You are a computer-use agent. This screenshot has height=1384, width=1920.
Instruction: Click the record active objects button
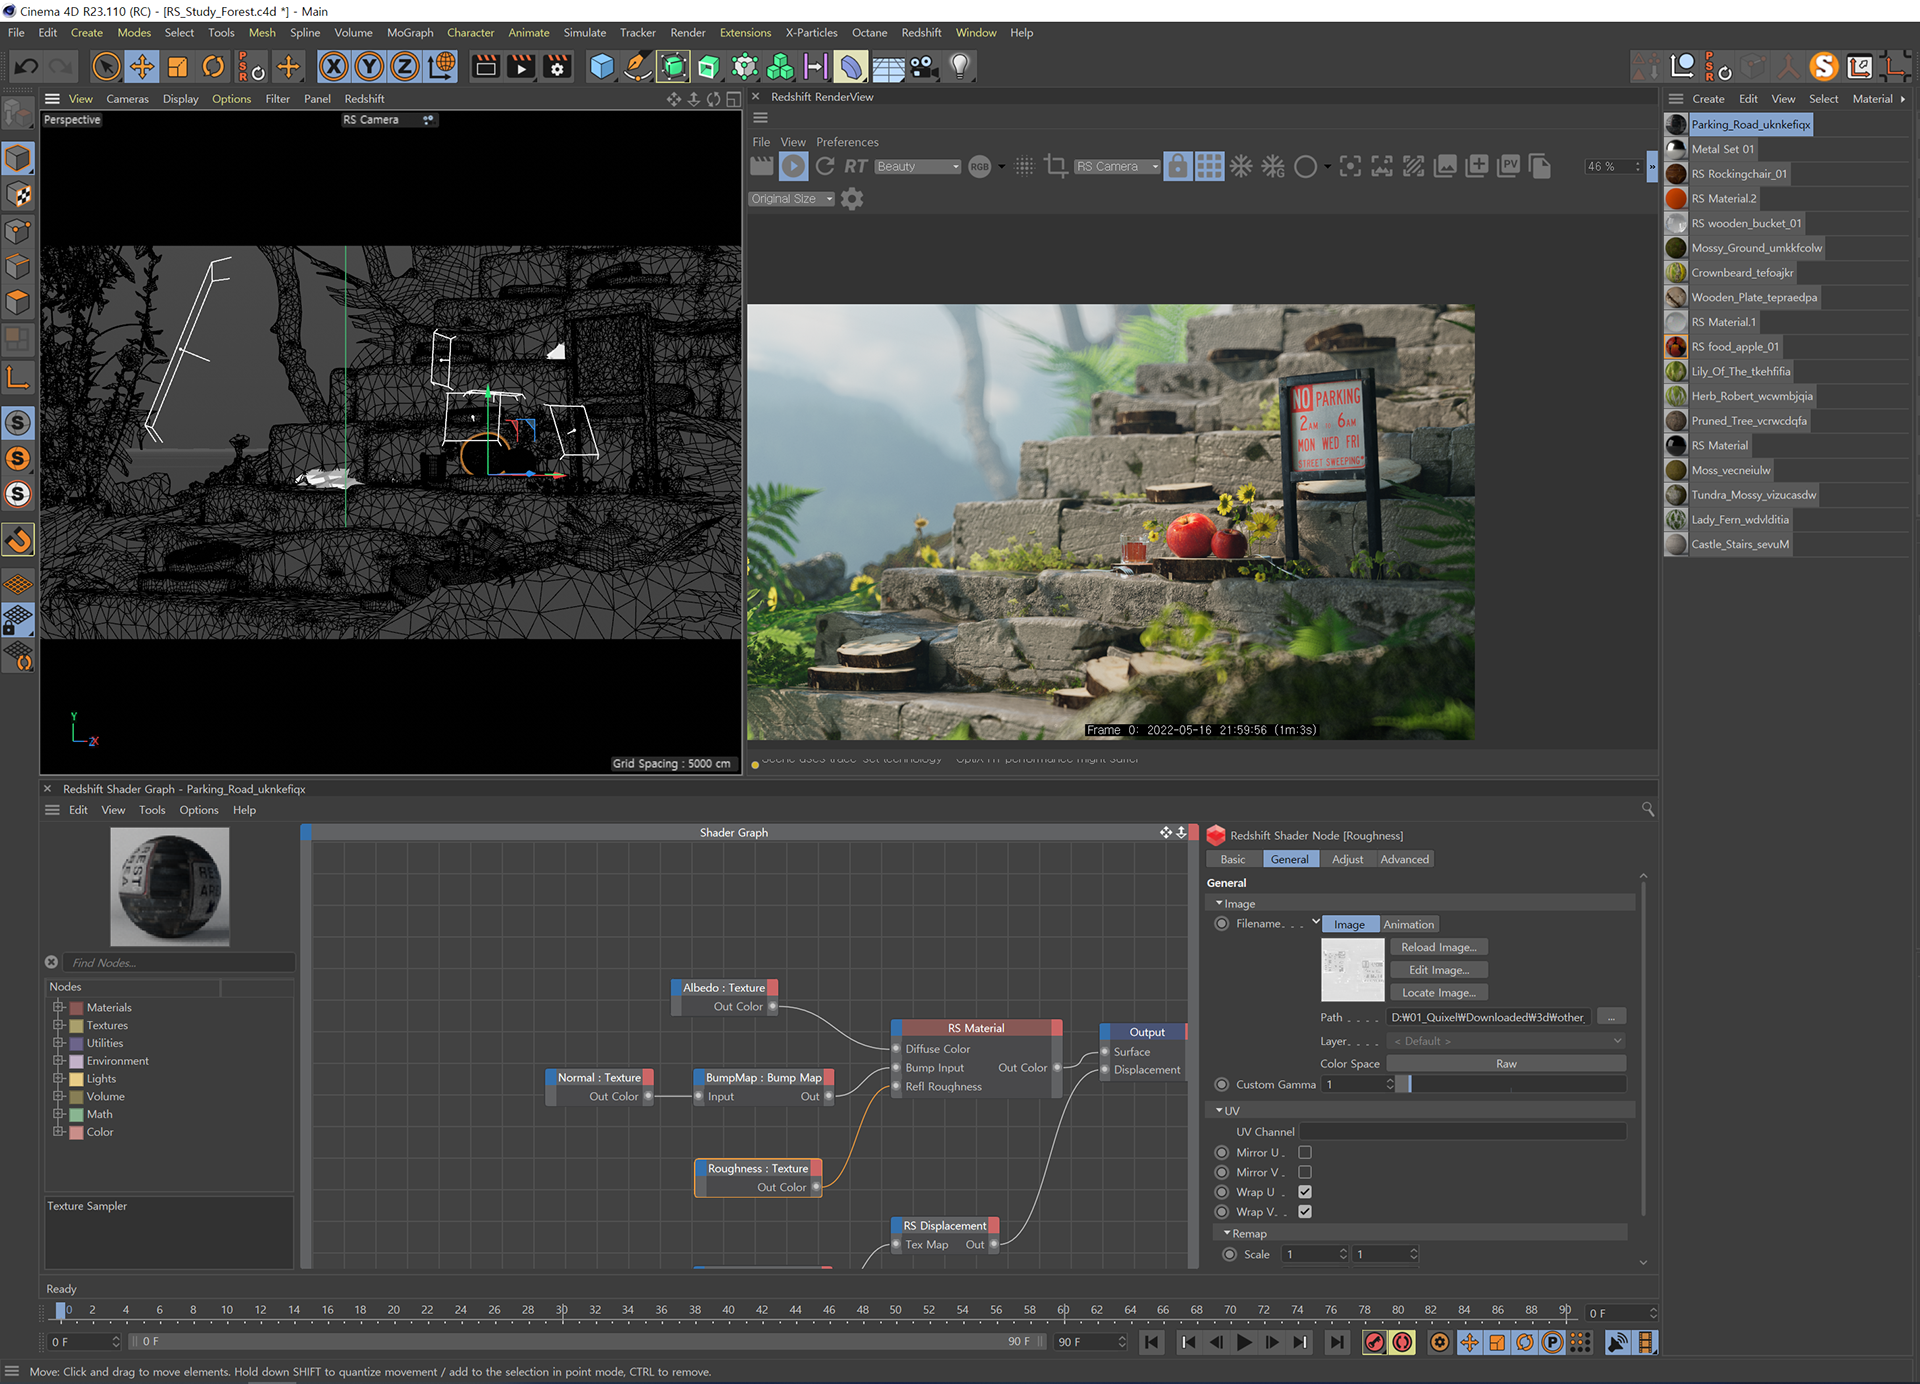tap(1374, 1342)
